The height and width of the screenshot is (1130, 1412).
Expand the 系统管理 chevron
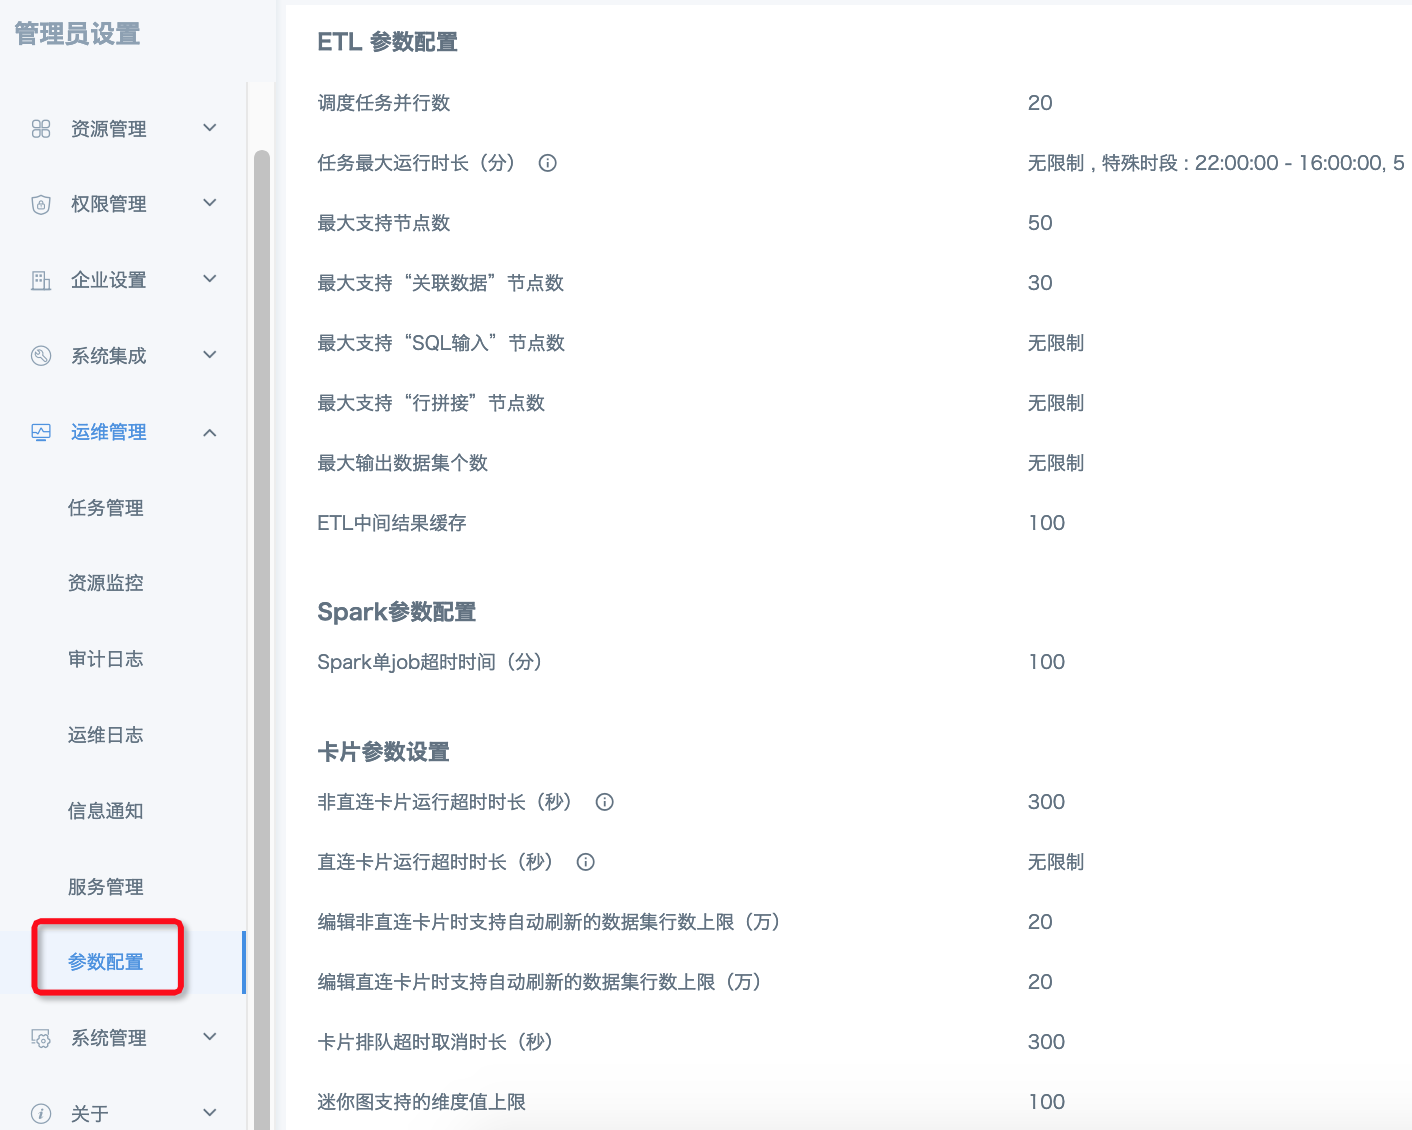point(210,1037)
